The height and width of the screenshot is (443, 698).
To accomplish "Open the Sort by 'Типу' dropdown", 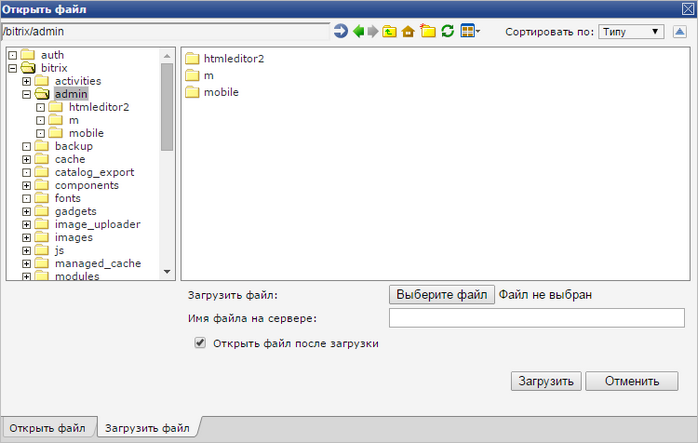I will click(x=631, y=32).
